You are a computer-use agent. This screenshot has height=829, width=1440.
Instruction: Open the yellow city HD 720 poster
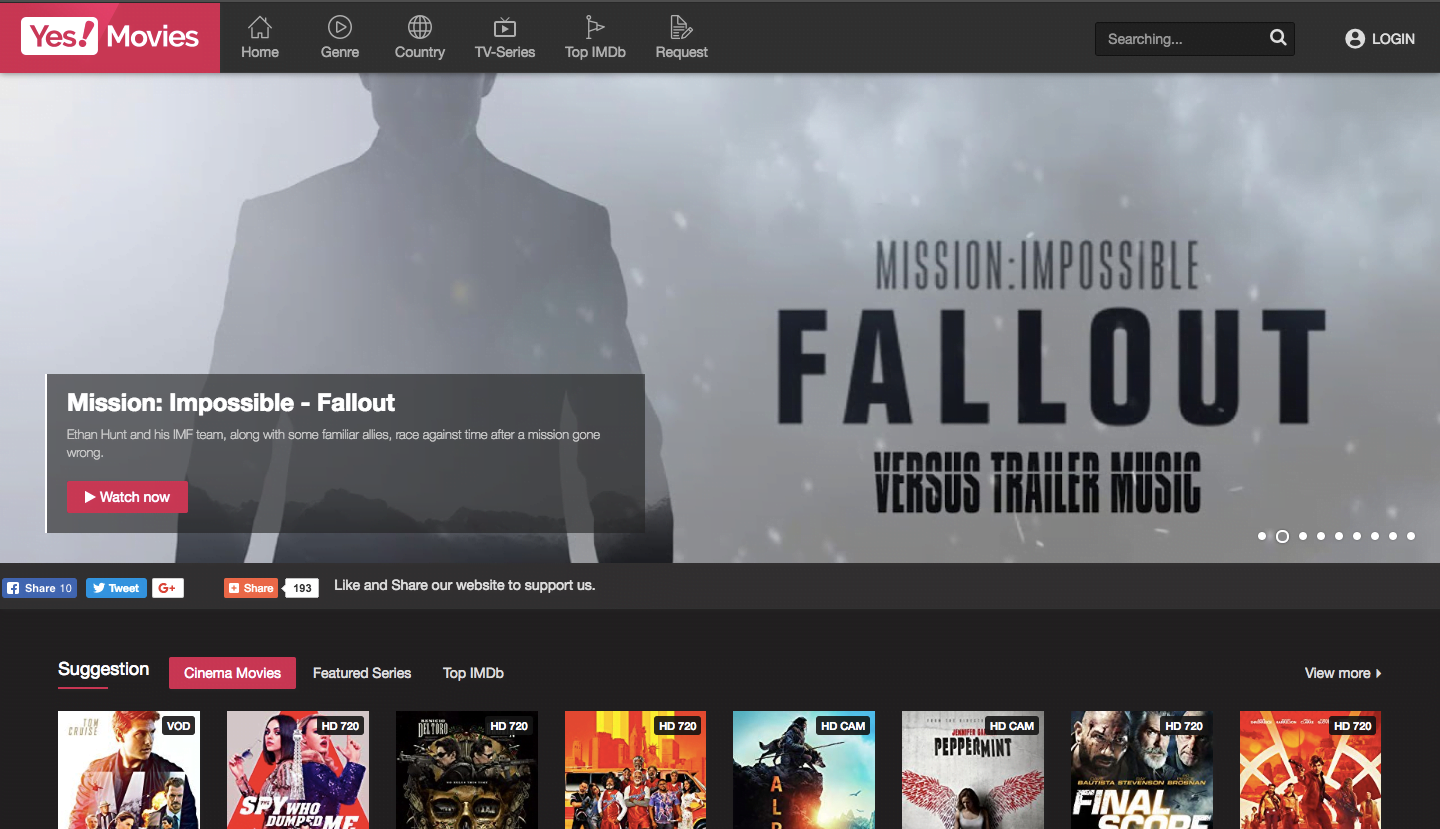[x=636, y=770]
